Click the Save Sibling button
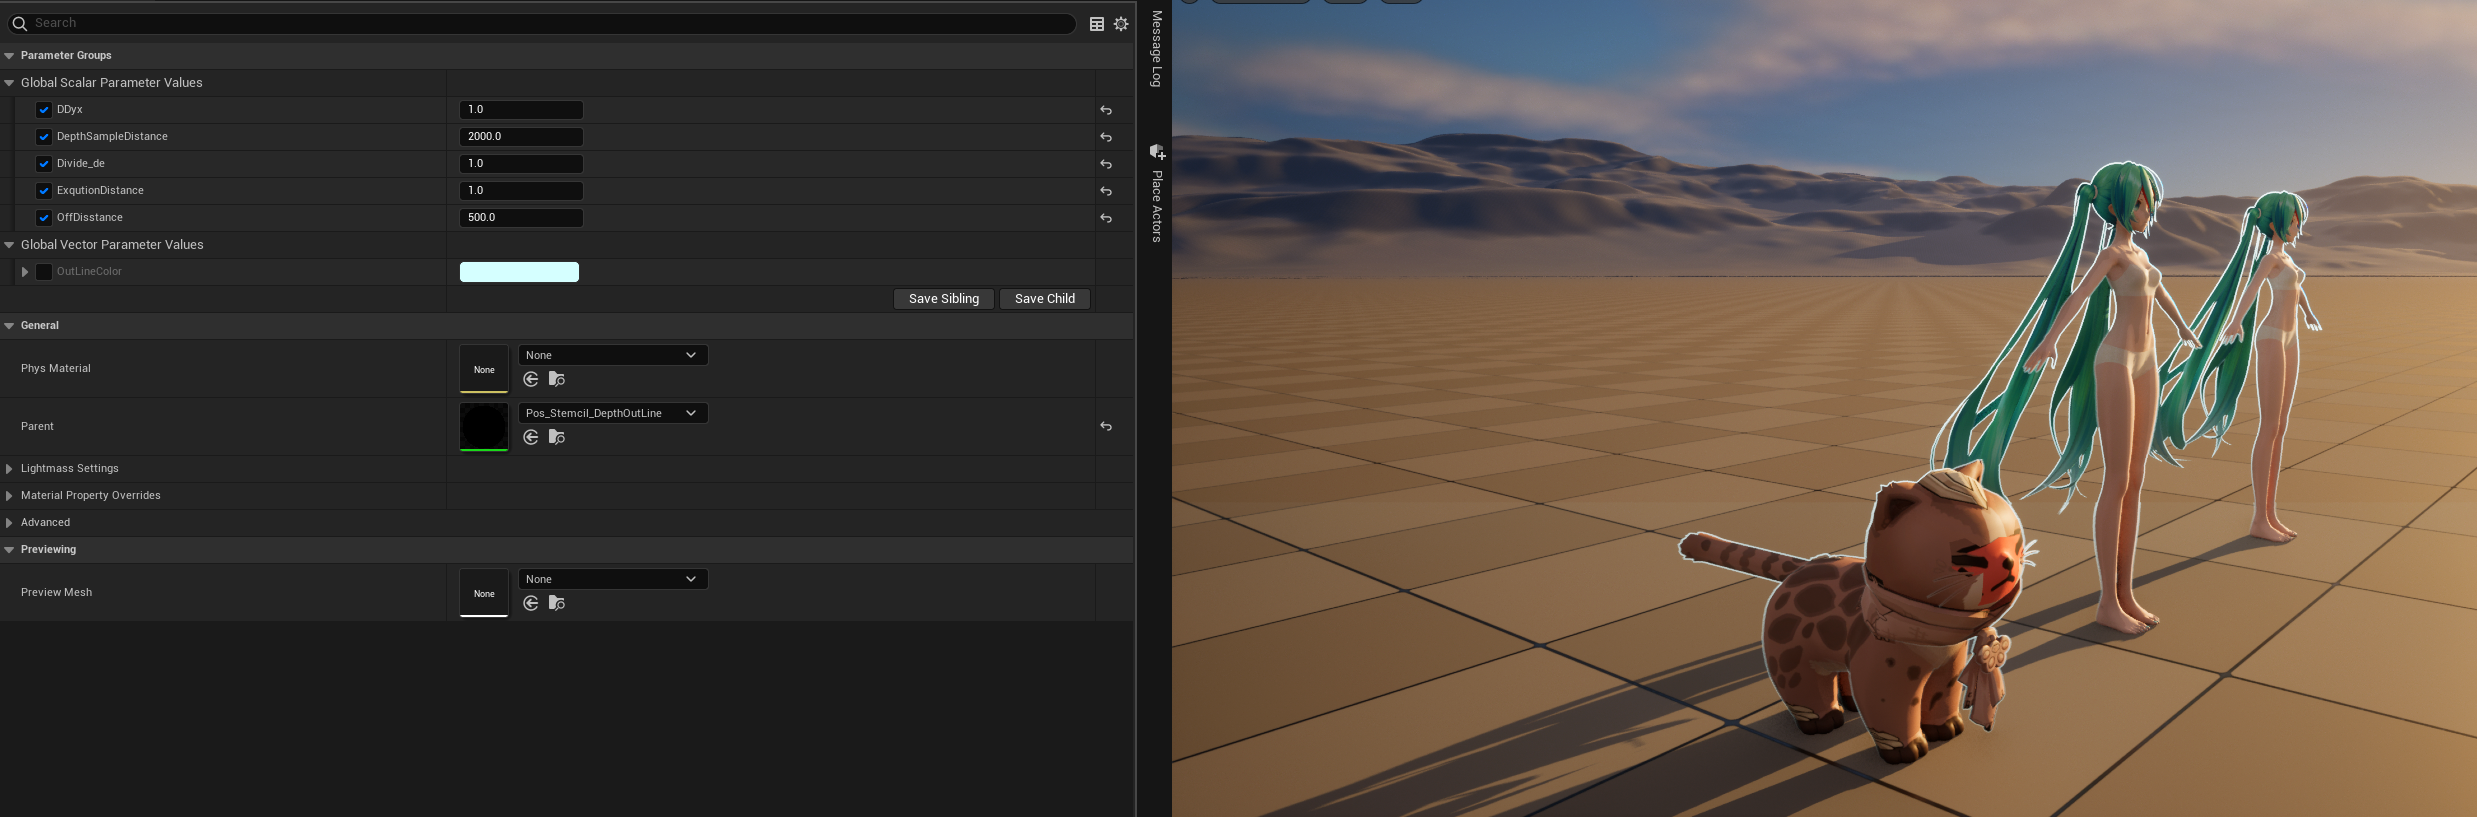Viewport: 2477px width, 817px height. click(943, 299)
